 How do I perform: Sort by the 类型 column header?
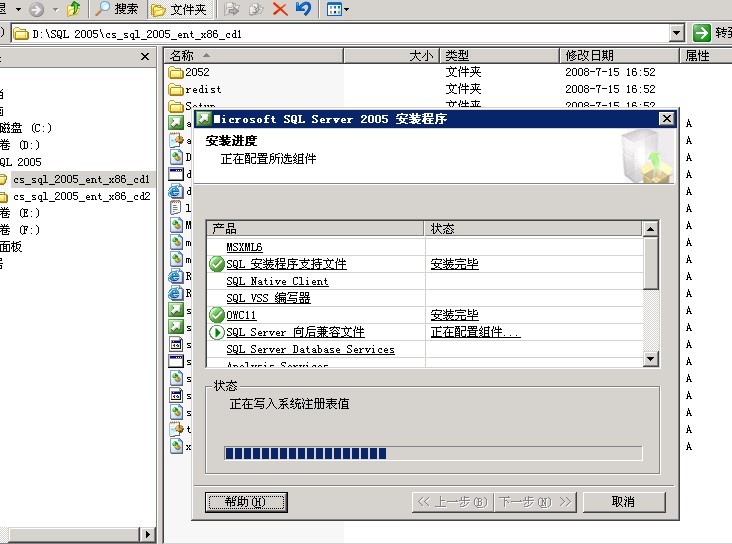(500, 56)
